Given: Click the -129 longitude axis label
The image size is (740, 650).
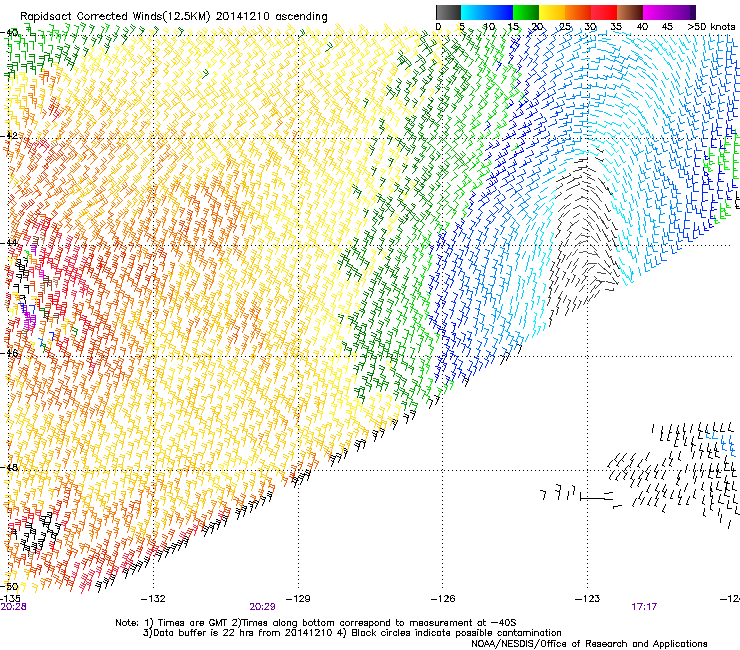Looking at the screenshot, I should pos(298,599).
